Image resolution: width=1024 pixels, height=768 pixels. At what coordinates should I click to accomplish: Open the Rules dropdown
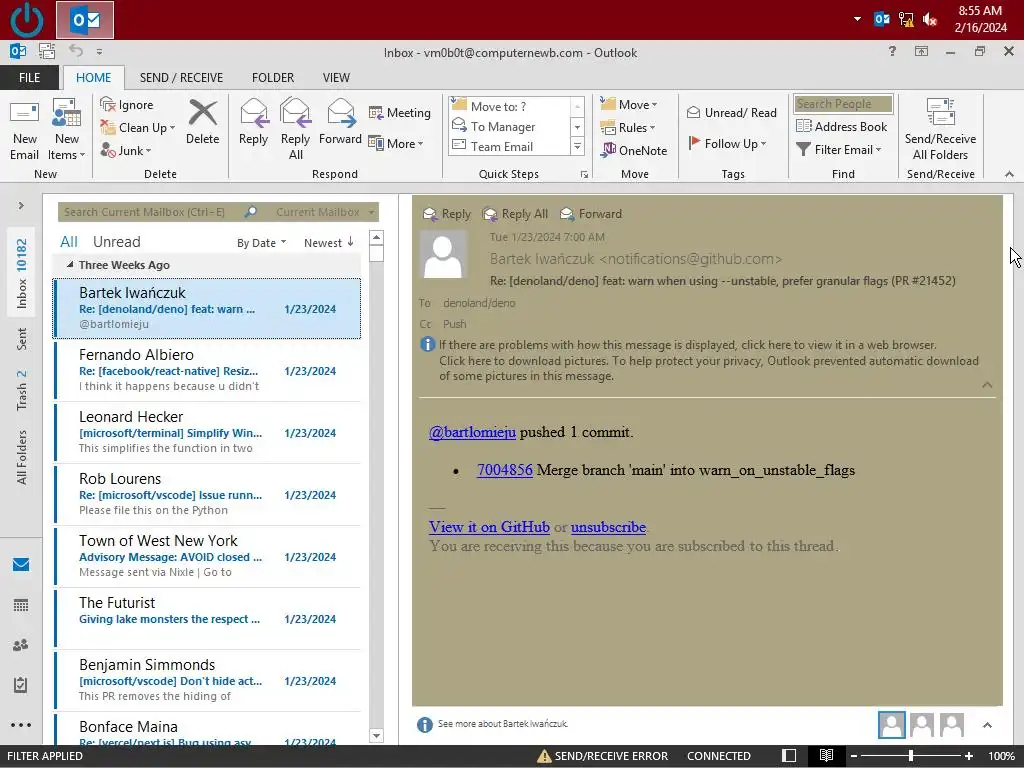tap(628, 127)
